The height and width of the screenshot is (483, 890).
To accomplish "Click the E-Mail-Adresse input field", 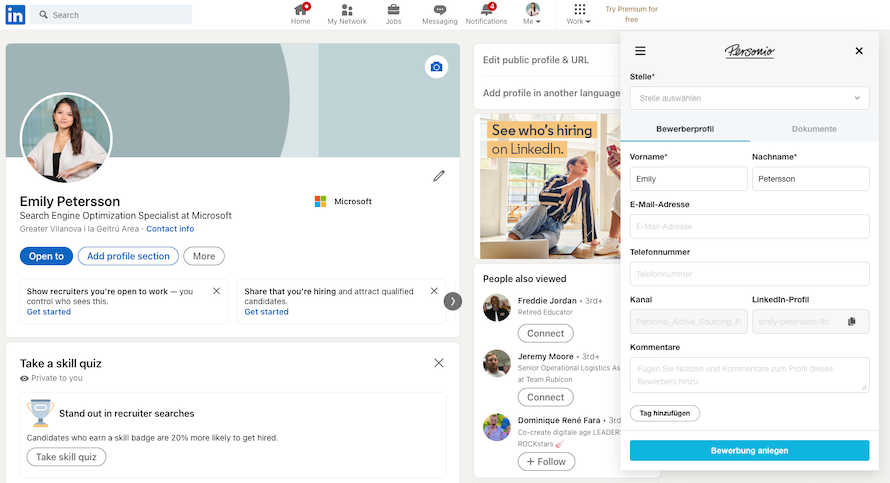I will (749, 226).
